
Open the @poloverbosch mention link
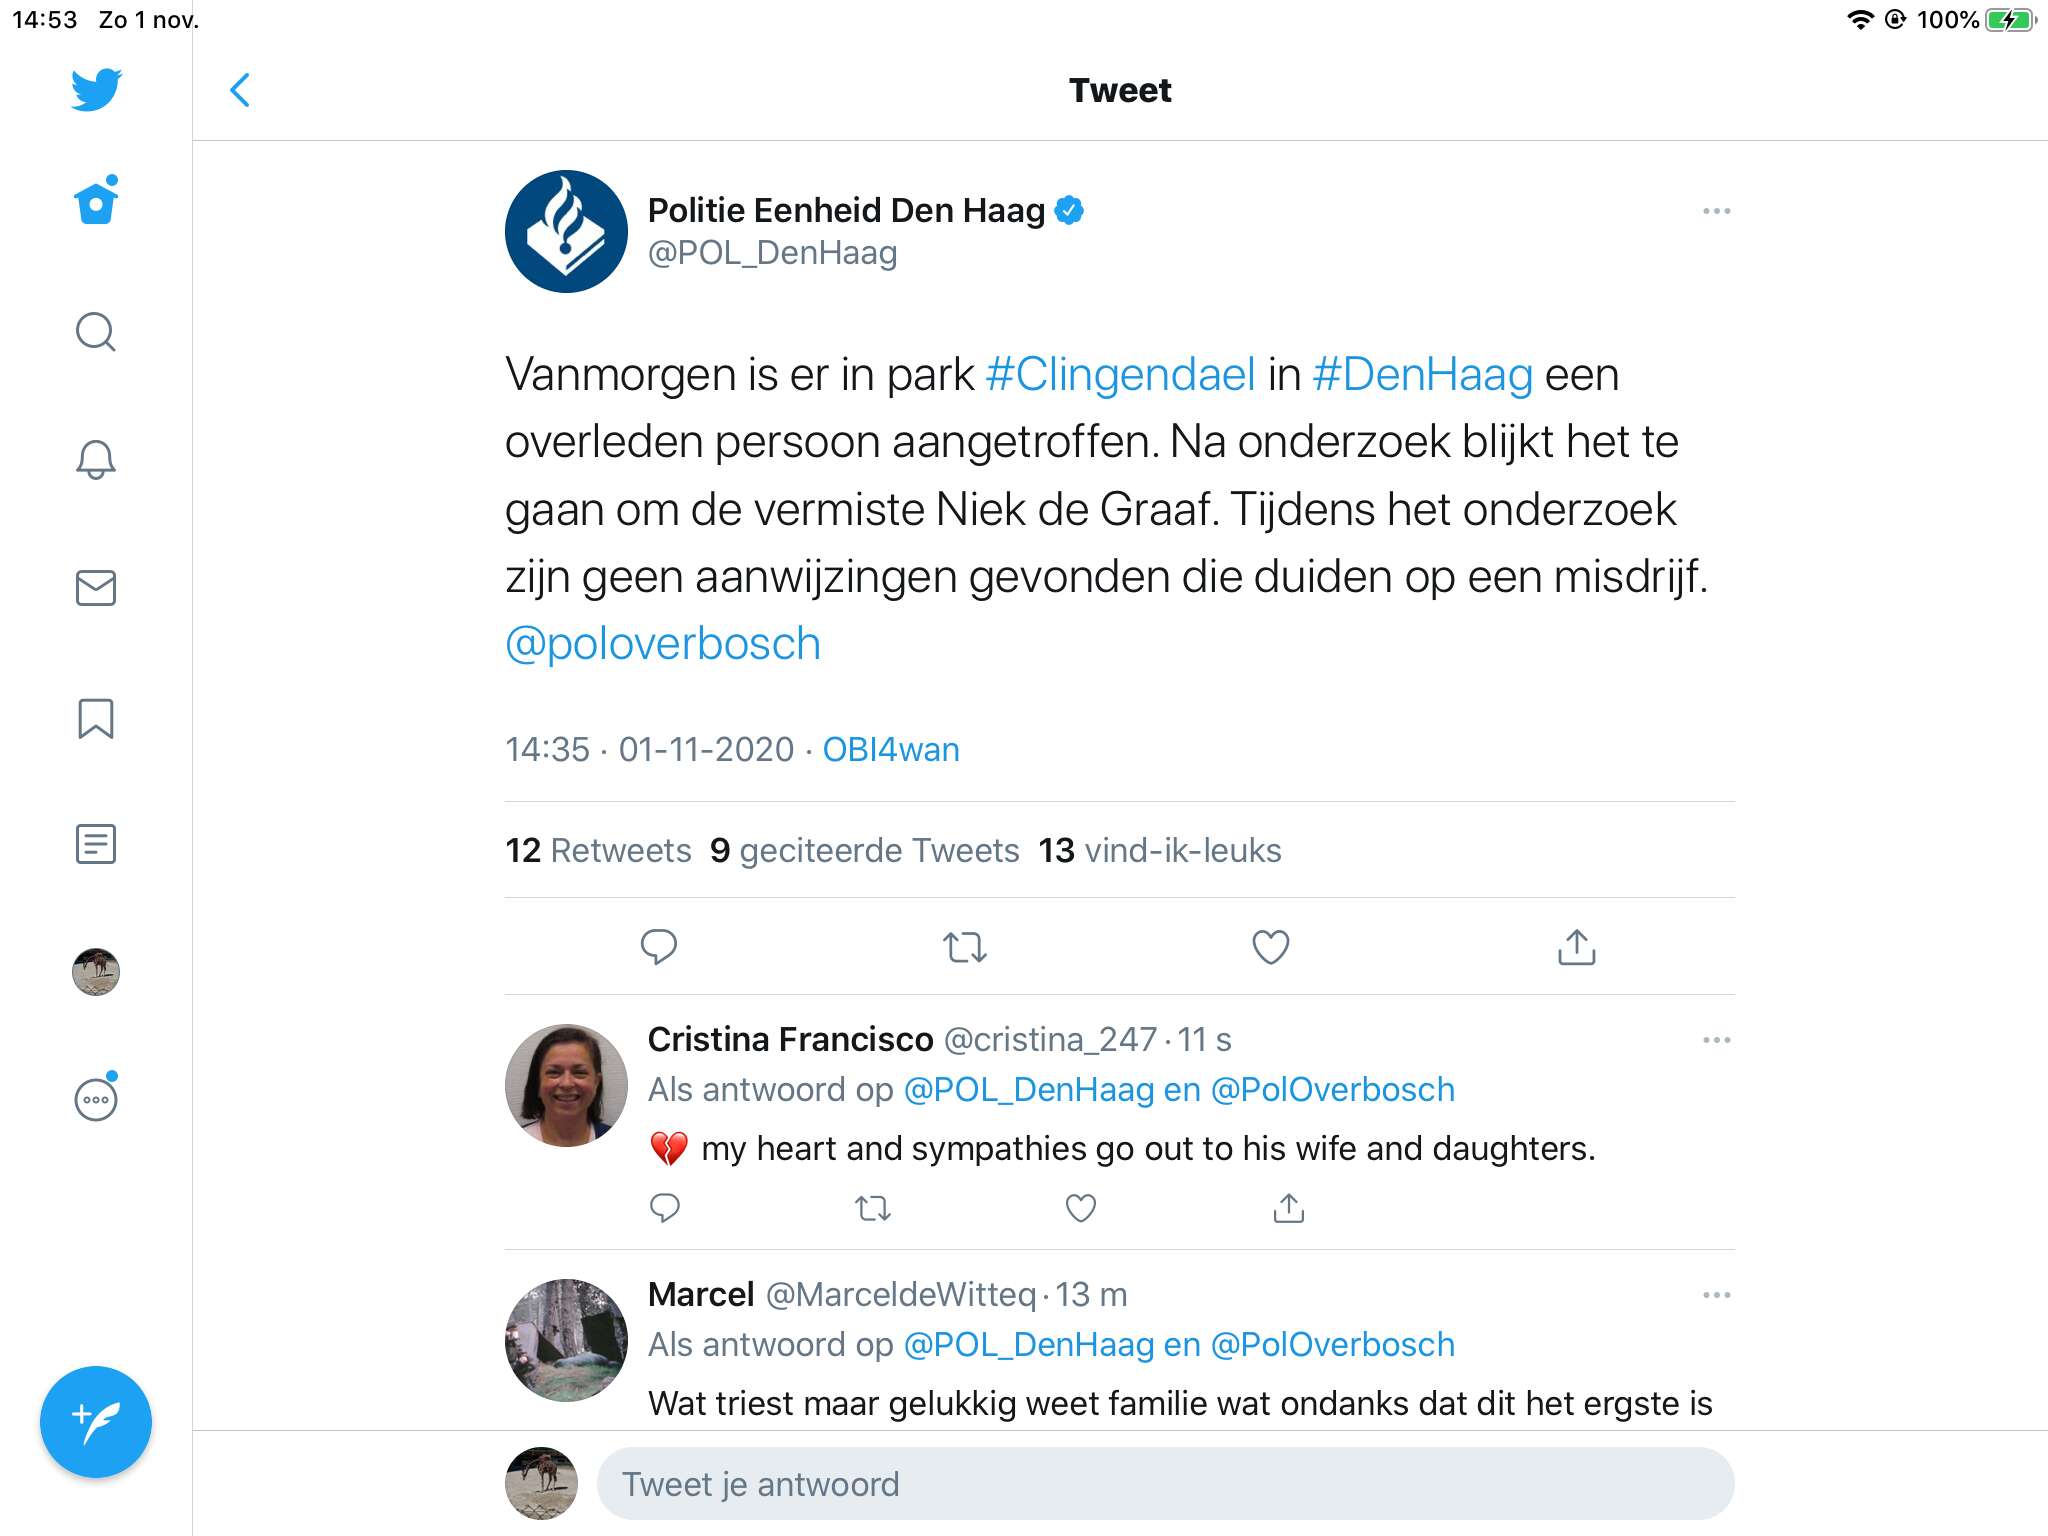click(x=663, y=644)
